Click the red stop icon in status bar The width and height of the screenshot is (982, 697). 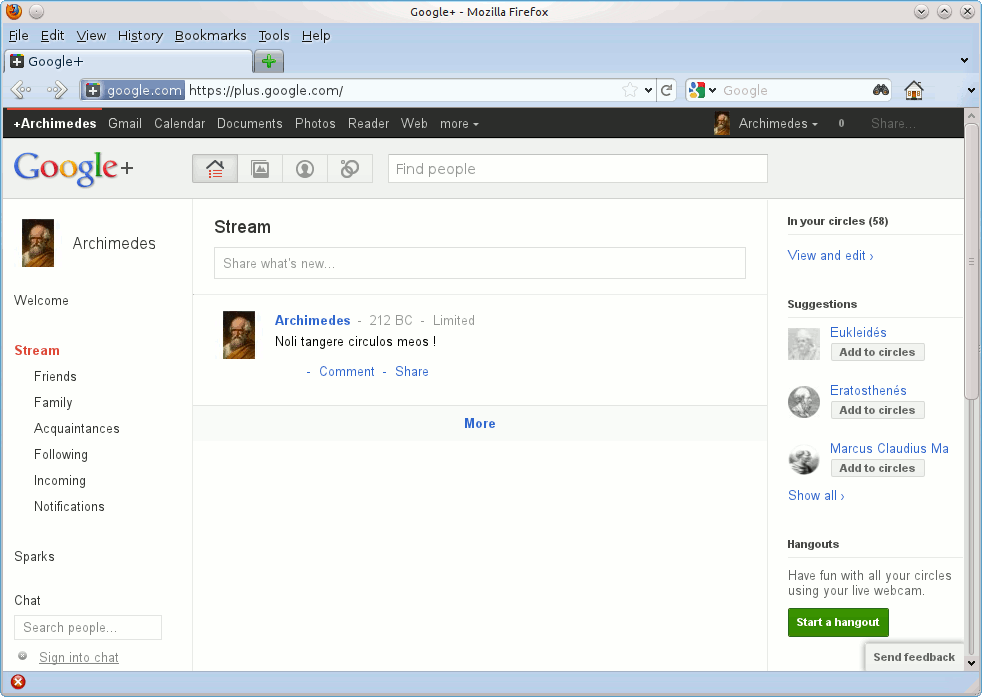18,682
